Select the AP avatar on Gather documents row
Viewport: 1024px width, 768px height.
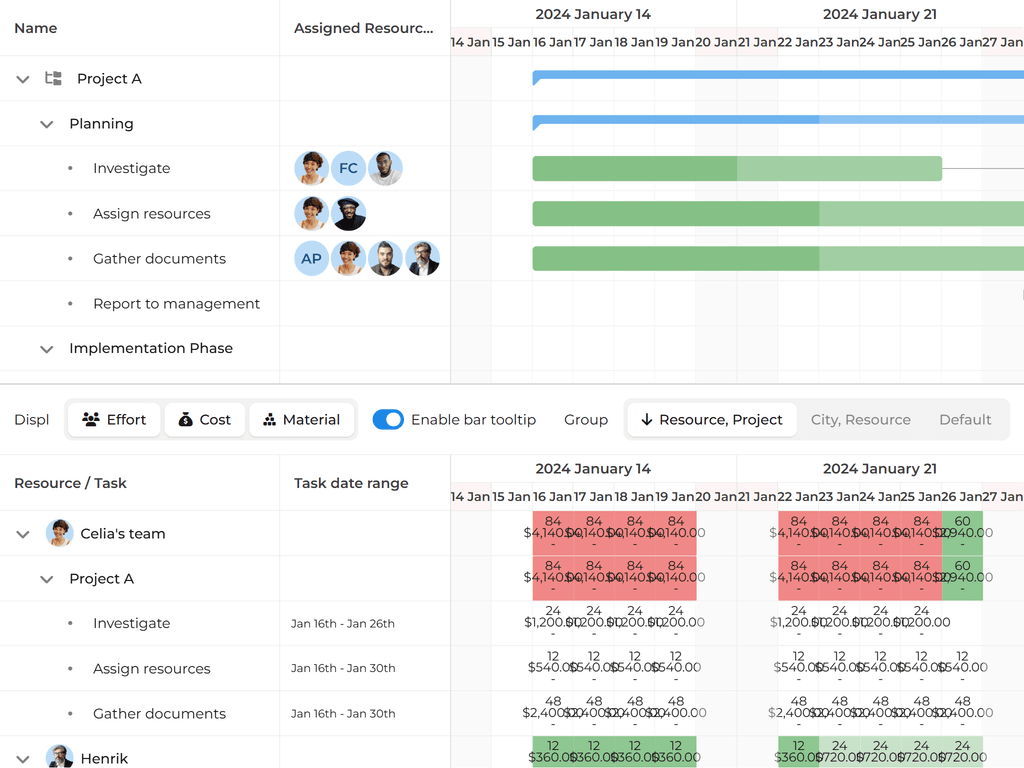click(x=311, y=258)
